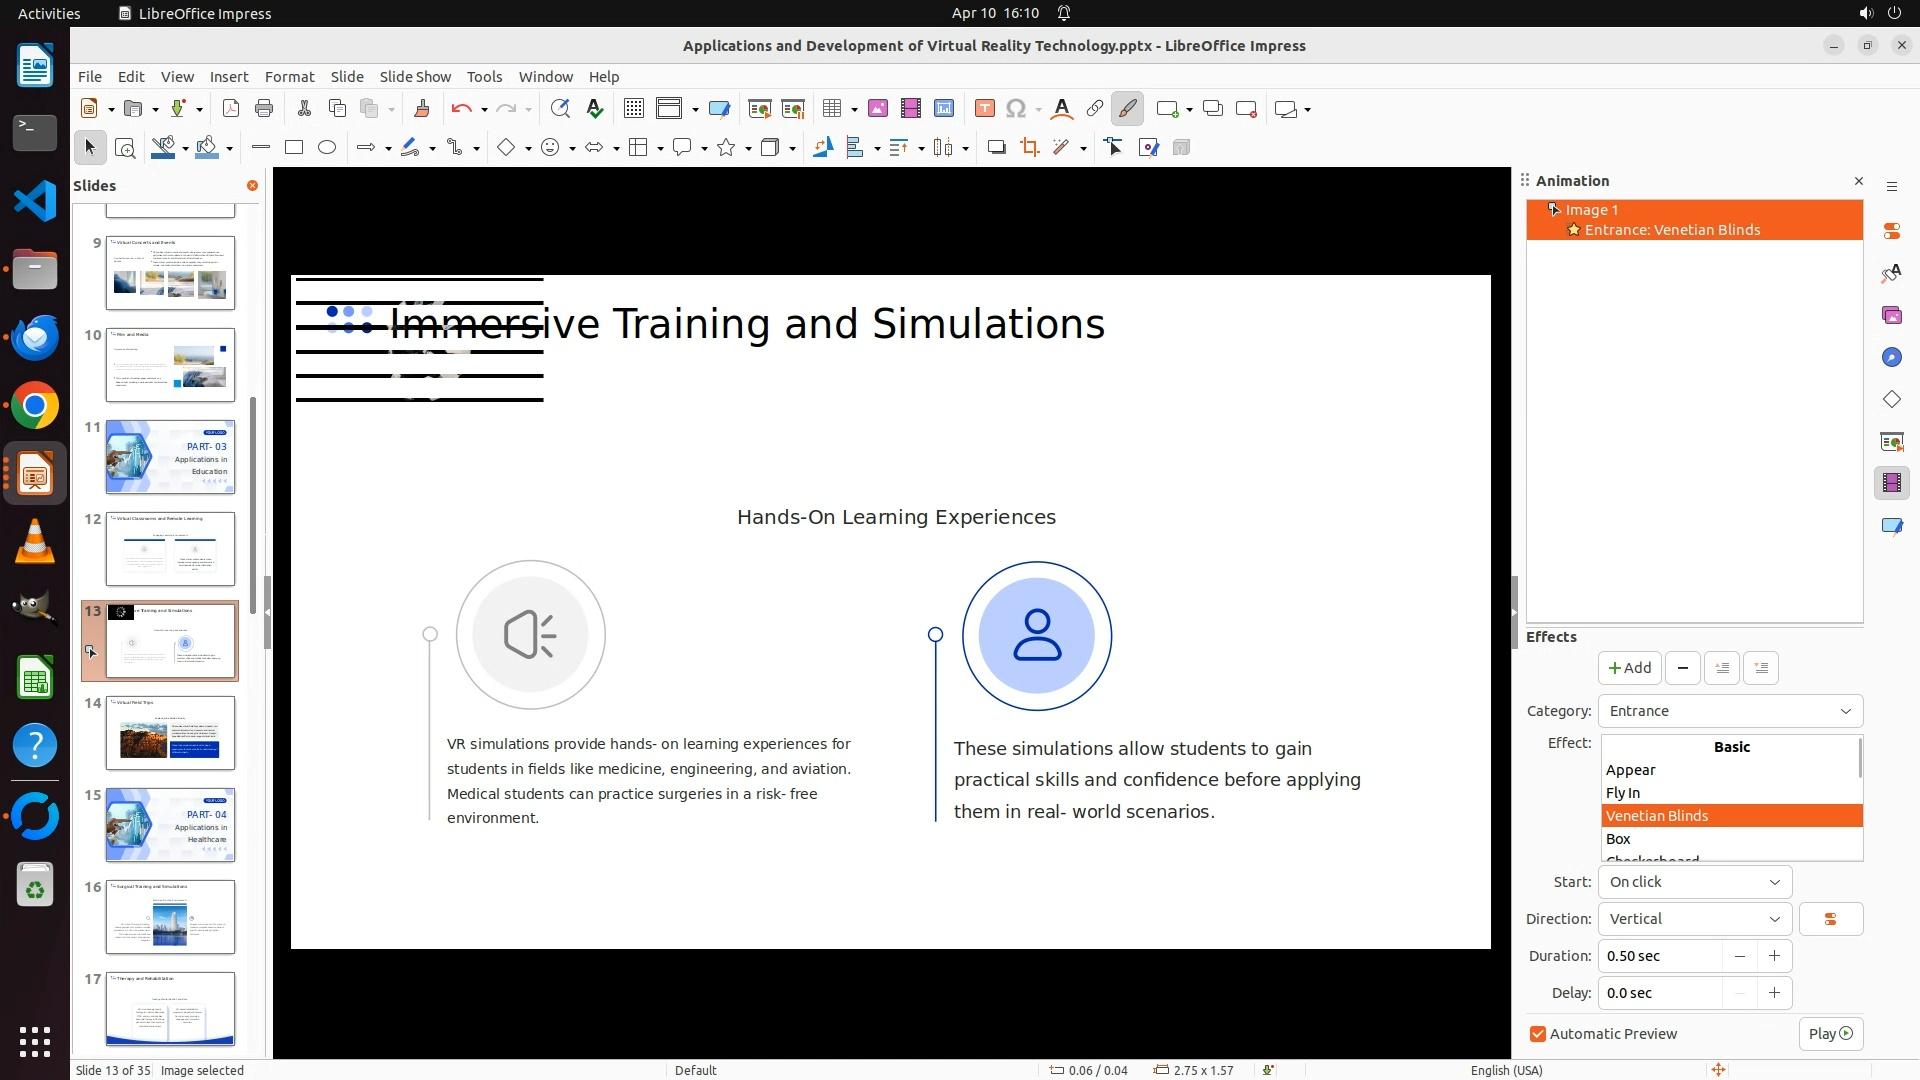Insert special character with Omega icon
This screenshot has height=1080, width=1920.
[1016, 109]
